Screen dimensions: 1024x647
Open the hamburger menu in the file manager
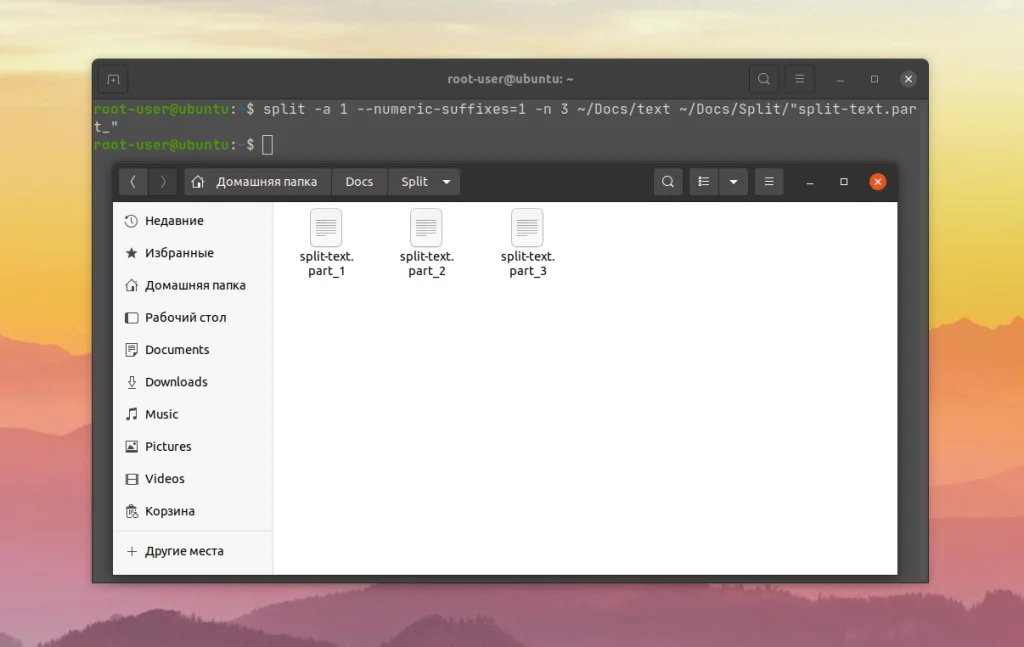768,182
